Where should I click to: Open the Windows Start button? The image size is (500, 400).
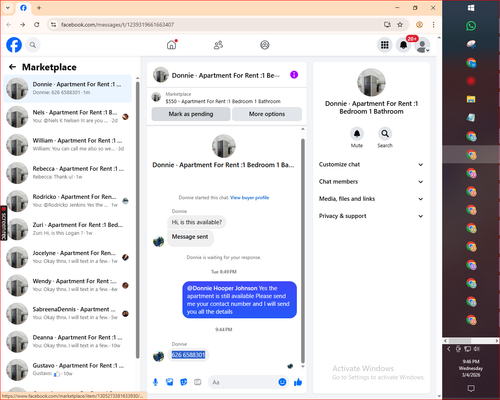coord(471,8)
